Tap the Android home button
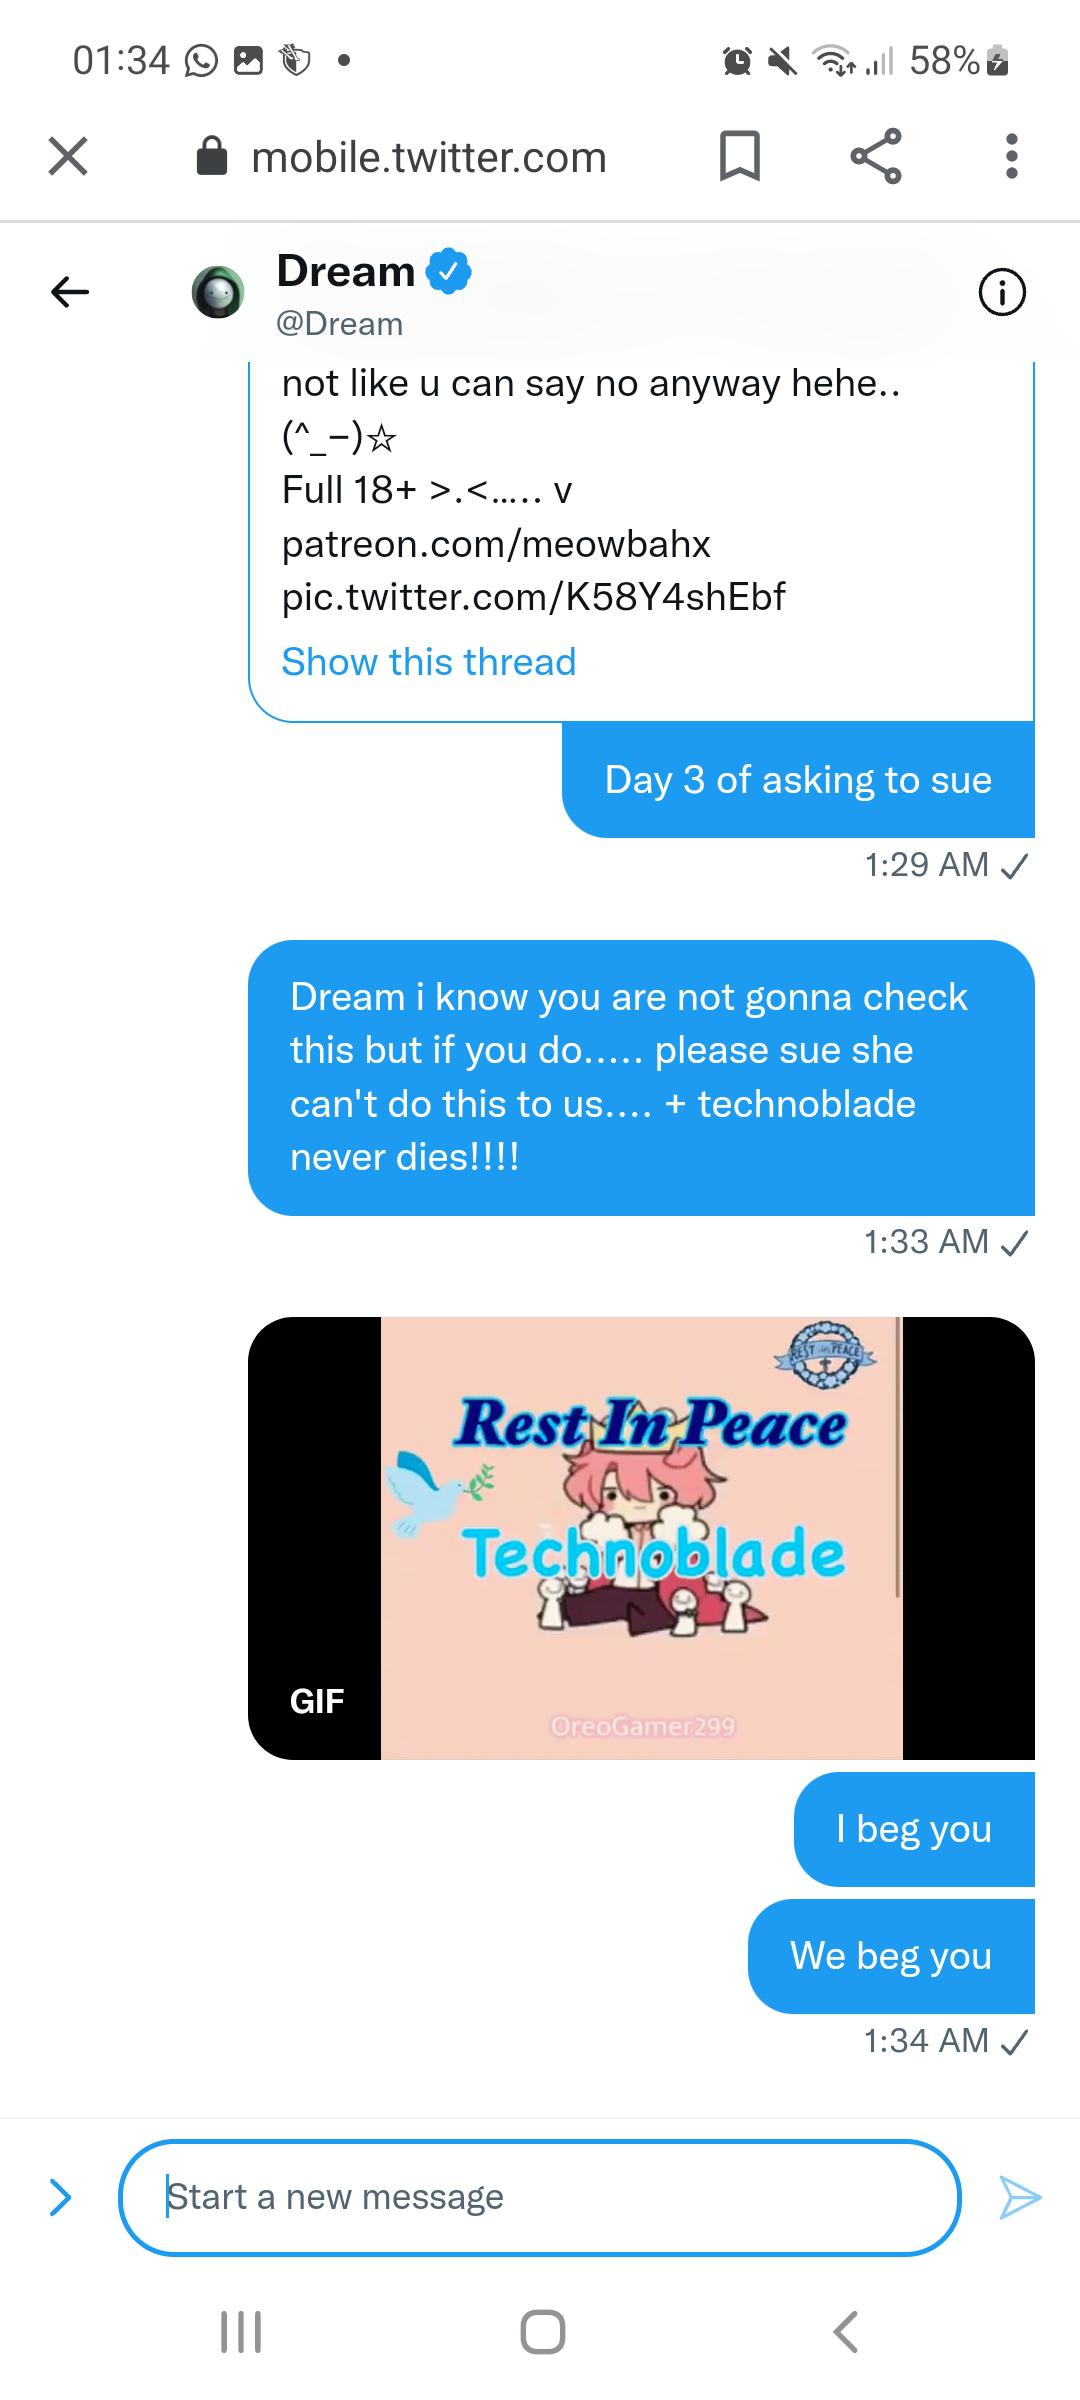This screenshot has height=2400, width=1080. point(543,2332)
